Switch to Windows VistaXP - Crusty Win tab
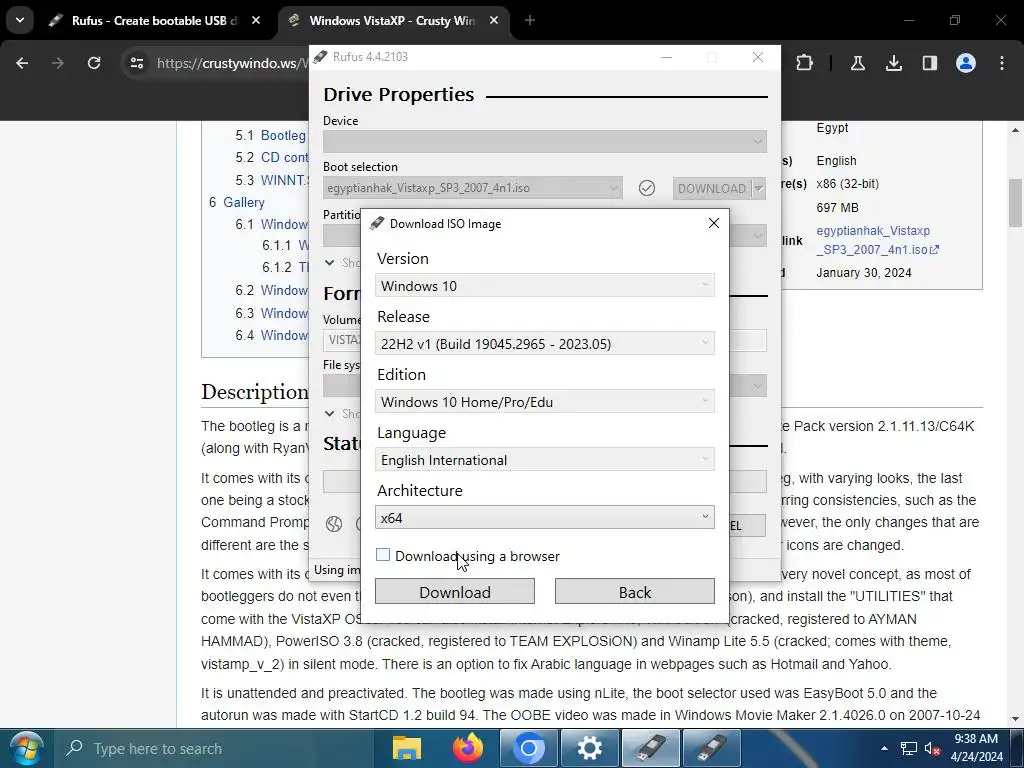The height and width of the screenshot is (768, 1024). pos(392,21)
